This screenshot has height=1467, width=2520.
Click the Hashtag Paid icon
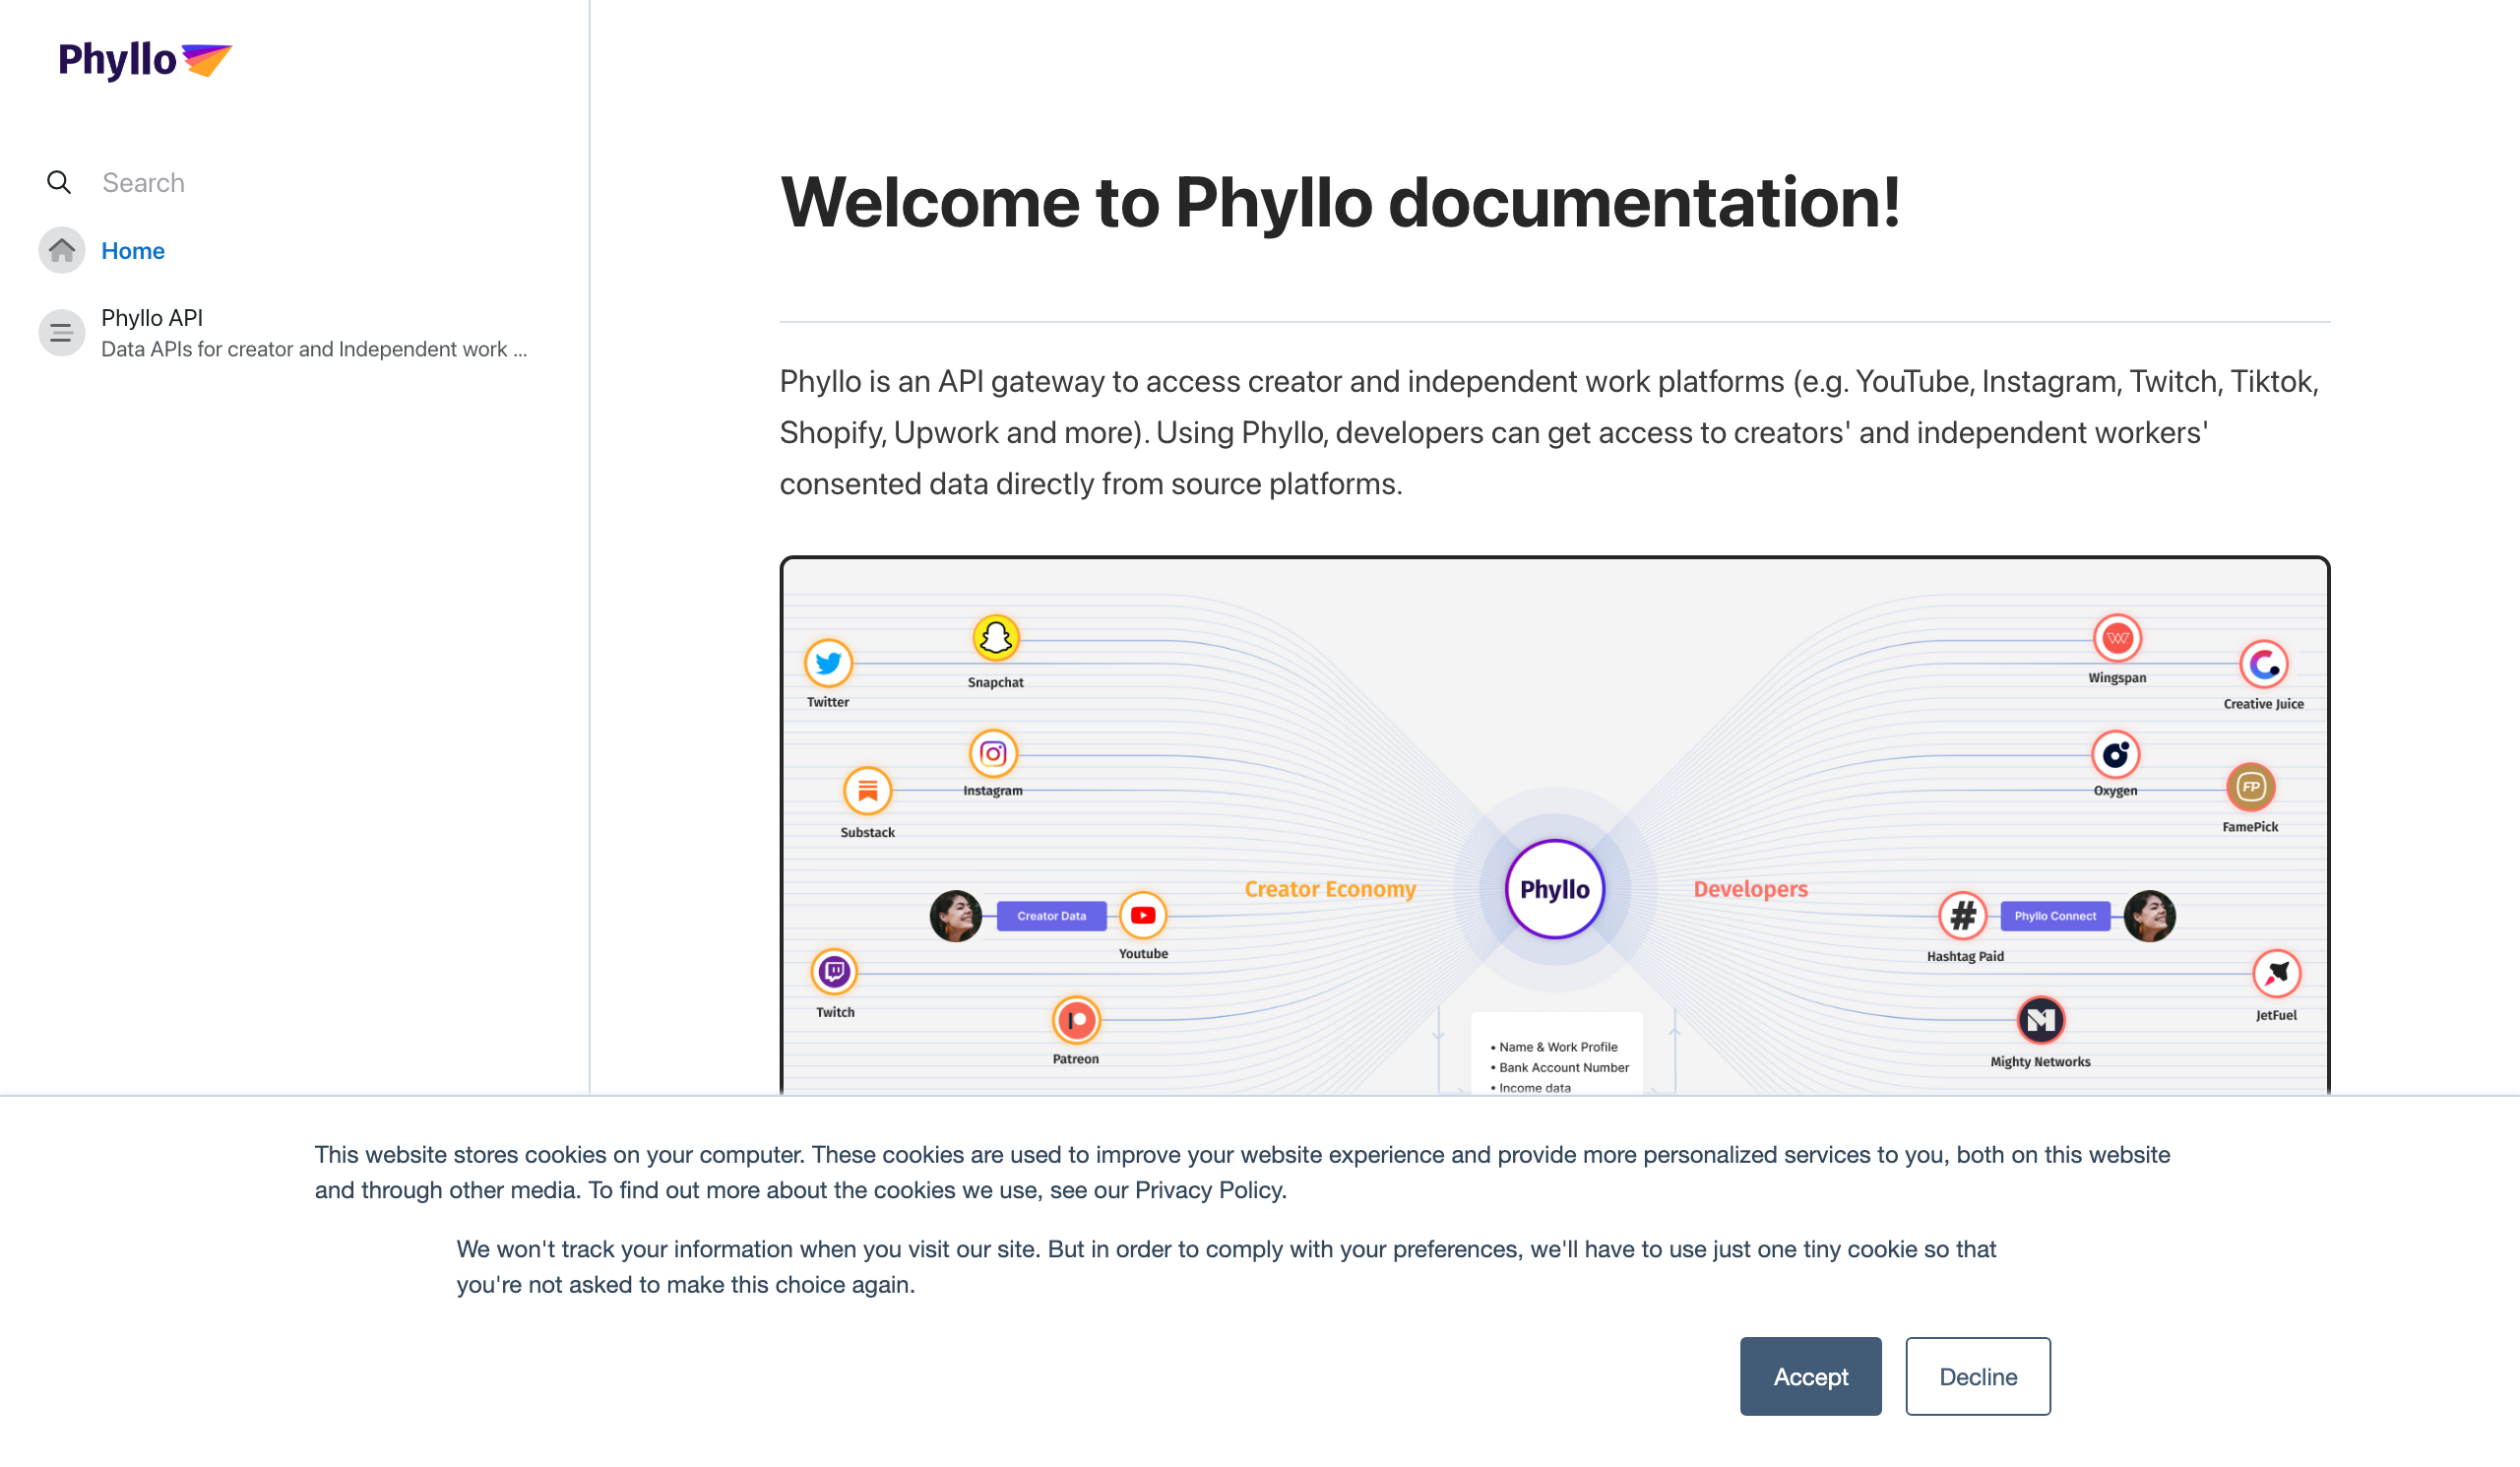(x=1963, y=916)
